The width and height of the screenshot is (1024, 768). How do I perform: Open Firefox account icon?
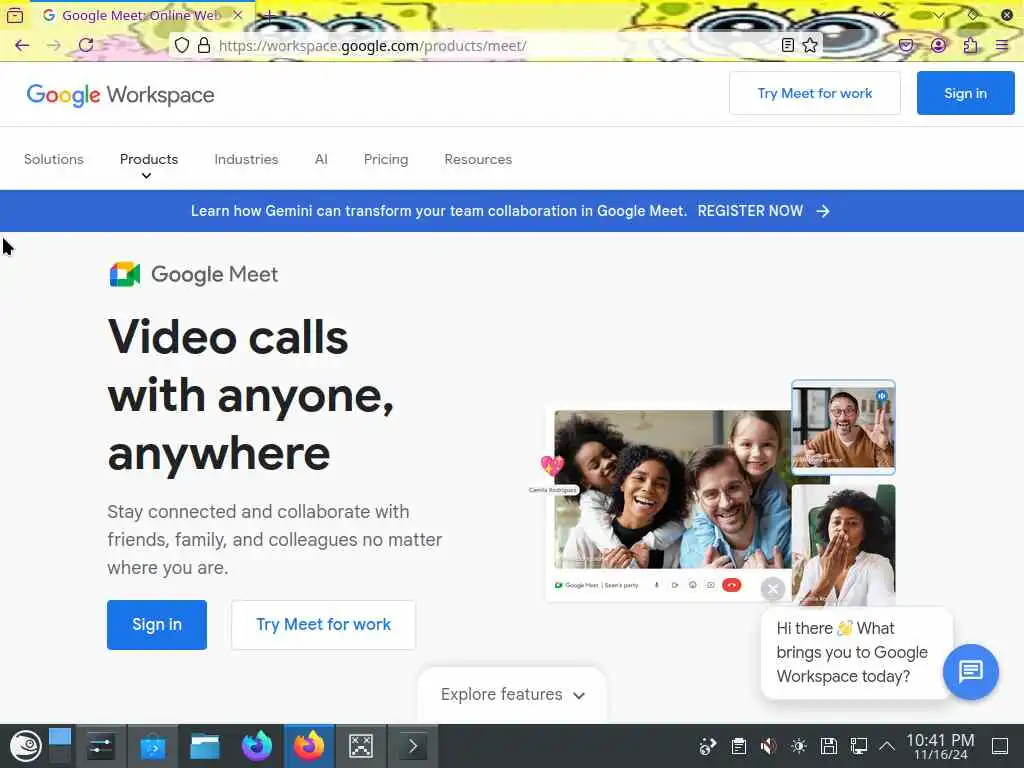click(938, 45)
